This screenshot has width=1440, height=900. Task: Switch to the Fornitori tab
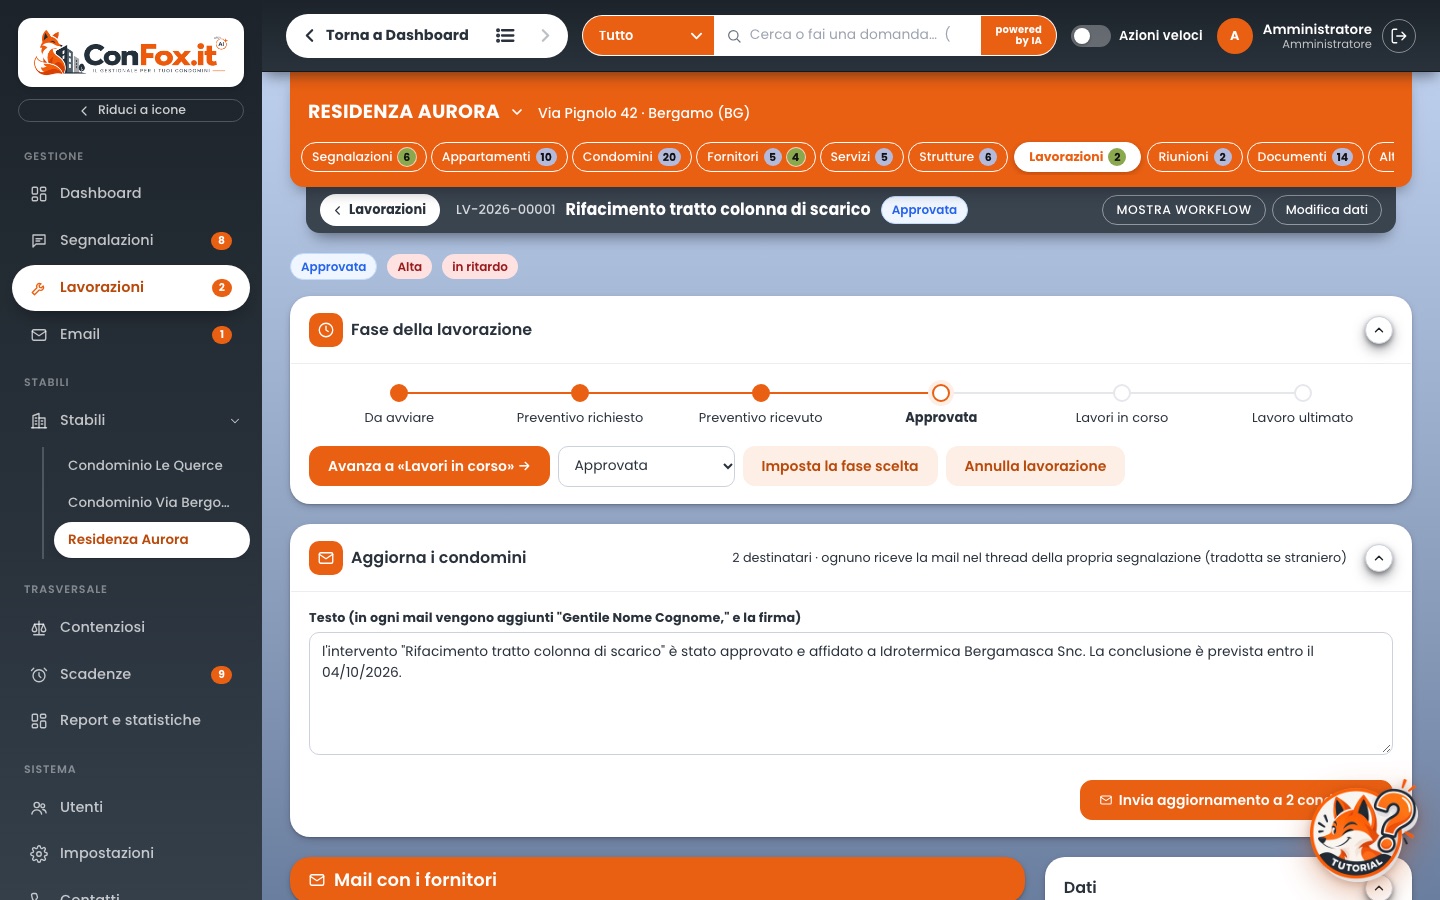click(755, 157)
